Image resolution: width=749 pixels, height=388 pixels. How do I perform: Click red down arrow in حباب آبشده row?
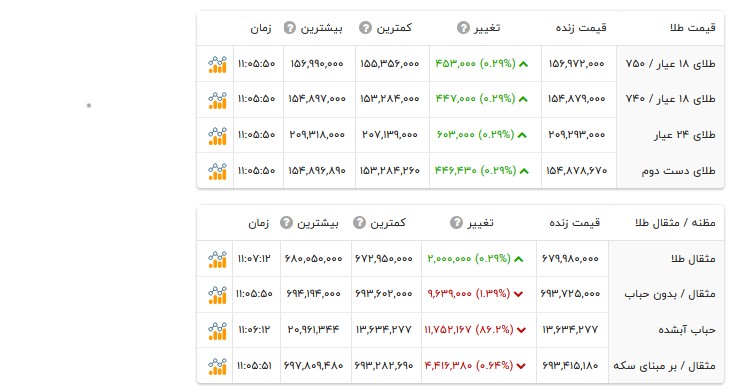pyautogui.click(x=521, y=330)
